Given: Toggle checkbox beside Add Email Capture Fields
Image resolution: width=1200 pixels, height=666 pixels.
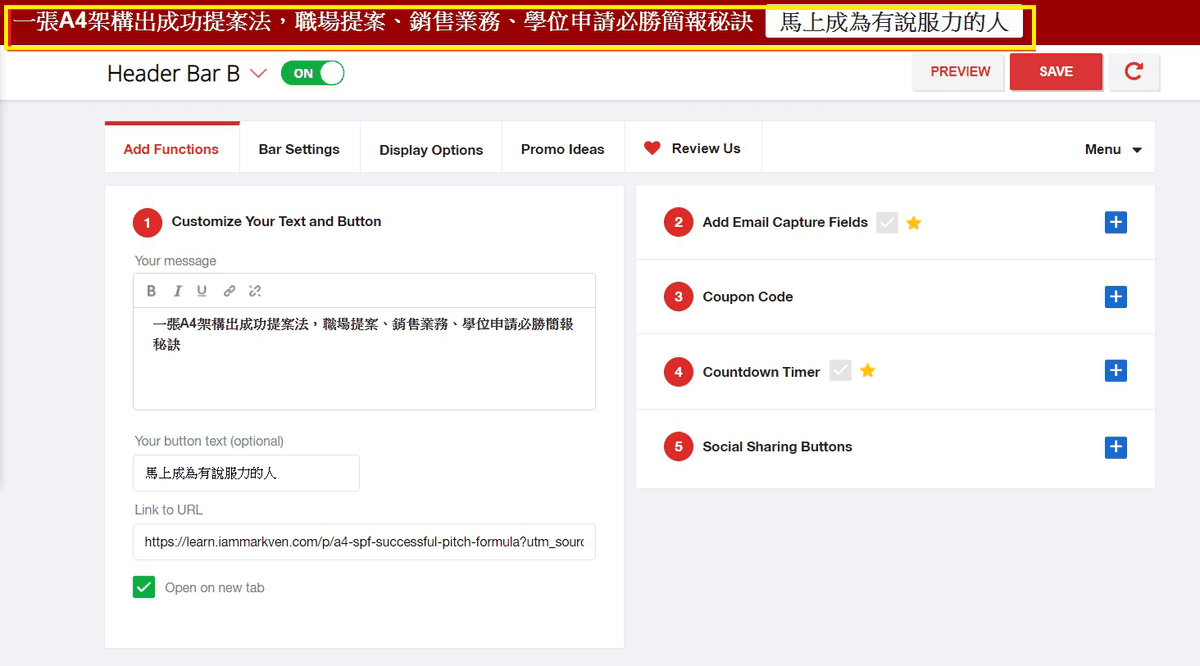Looking at the screenshot, I should [x=887, y=223].
